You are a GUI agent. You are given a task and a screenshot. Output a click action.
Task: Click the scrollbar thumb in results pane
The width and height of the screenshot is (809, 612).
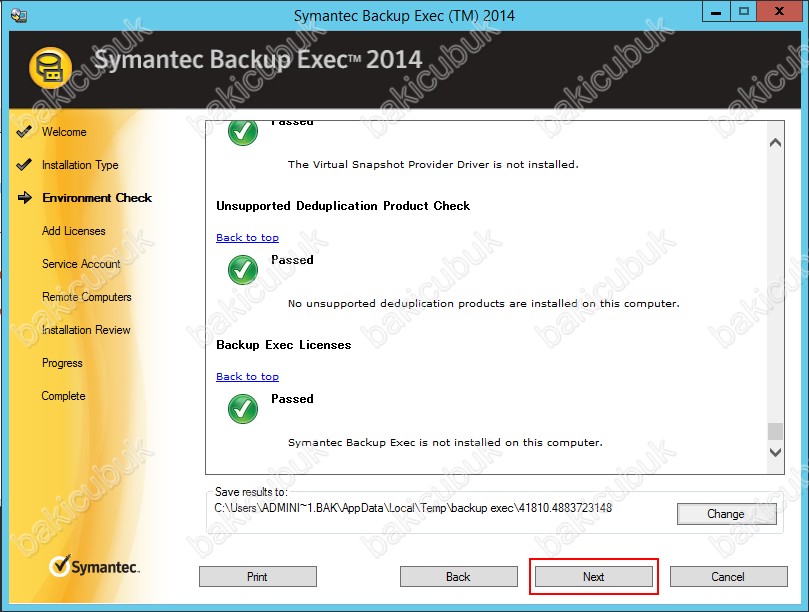(775, 431)
